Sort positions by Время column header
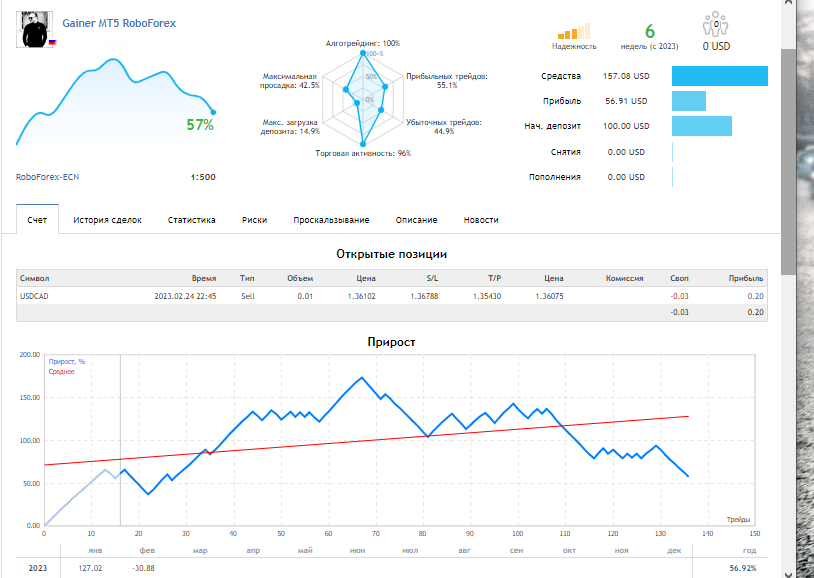This screenshot has height=578, width=814. tap(204, 278)
